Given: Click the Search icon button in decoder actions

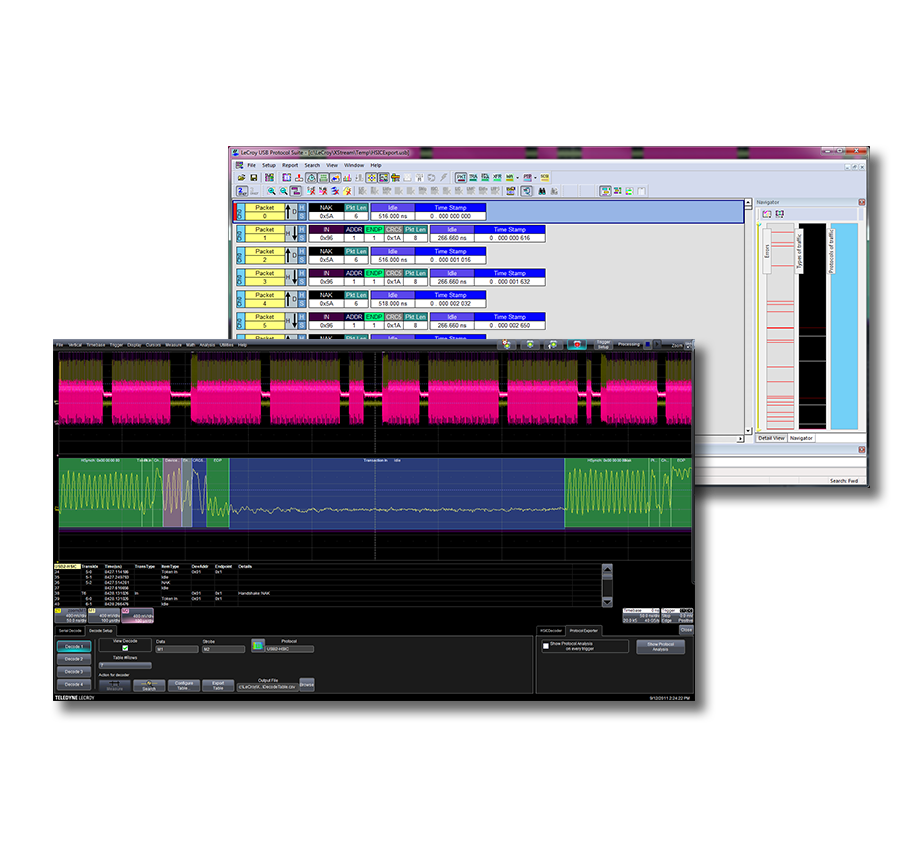Looking at the screenshot, I should click(149, 686).
